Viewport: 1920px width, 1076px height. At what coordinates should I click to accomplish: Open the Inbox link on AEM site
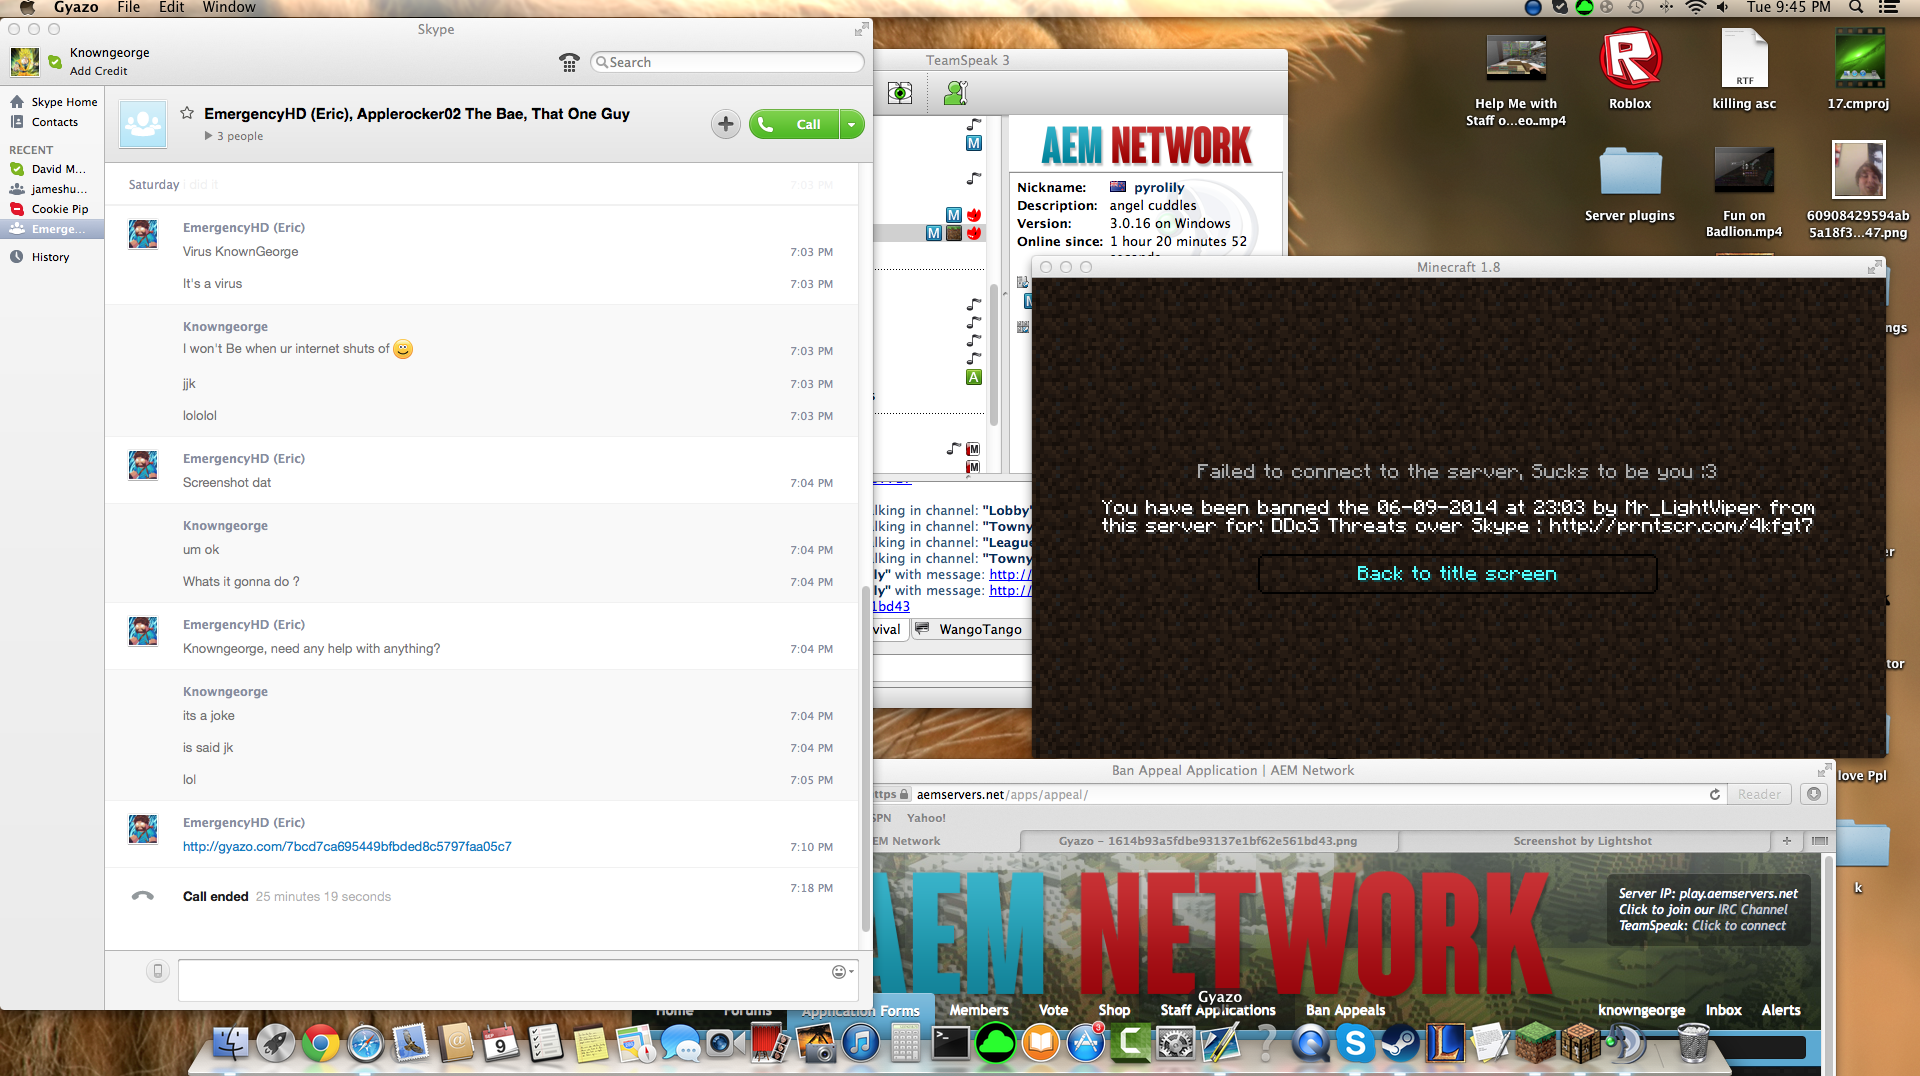click(x=1723, y=1010)
